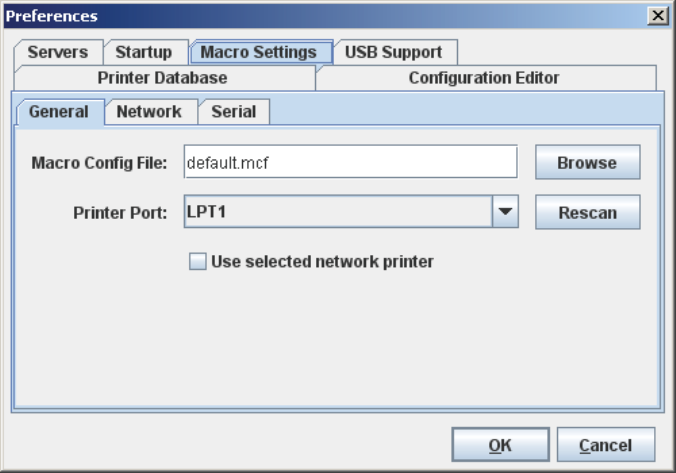
Task: Cancel the Preferences dialog
Action: [x=606, y=445]
